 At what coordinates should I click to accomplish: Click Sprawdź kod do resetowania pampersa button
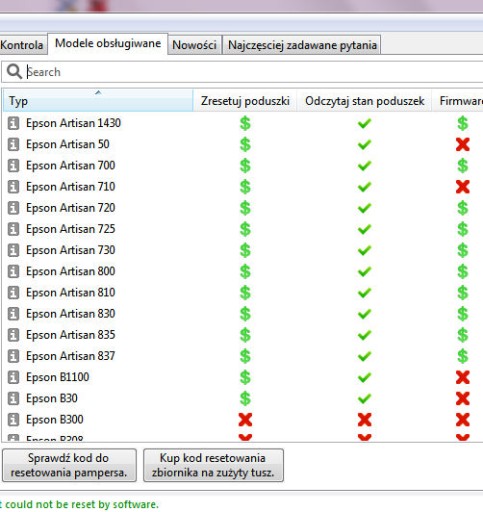coord(69,465)
